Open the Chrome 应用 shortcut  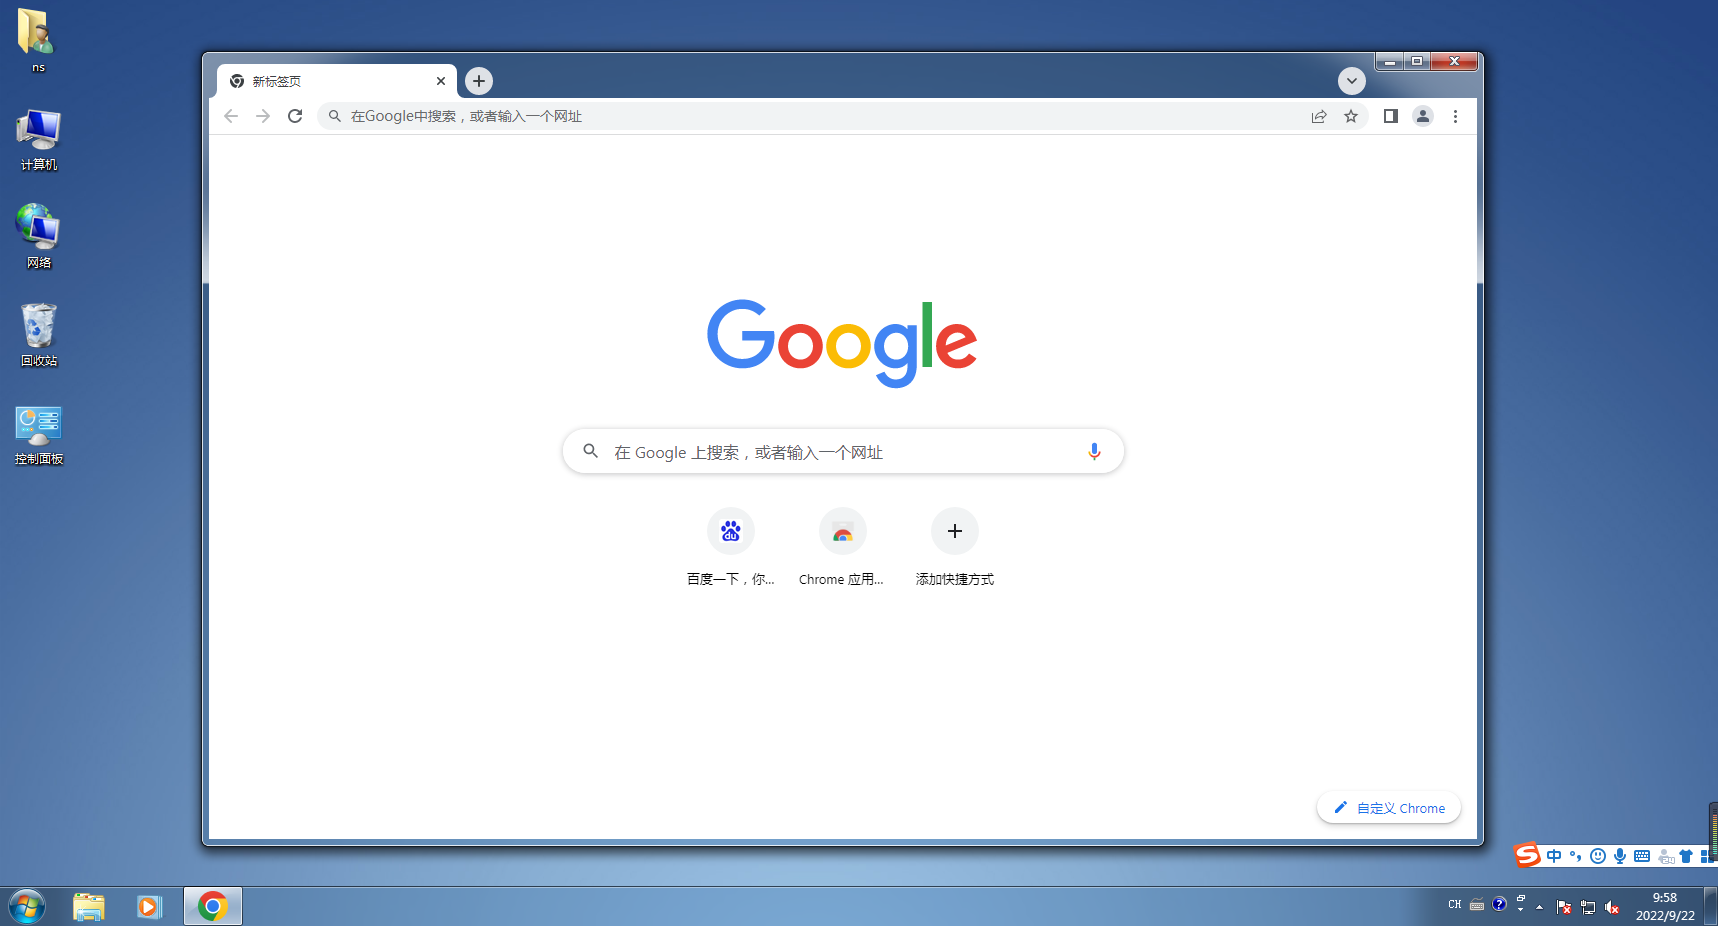point(842,548)
